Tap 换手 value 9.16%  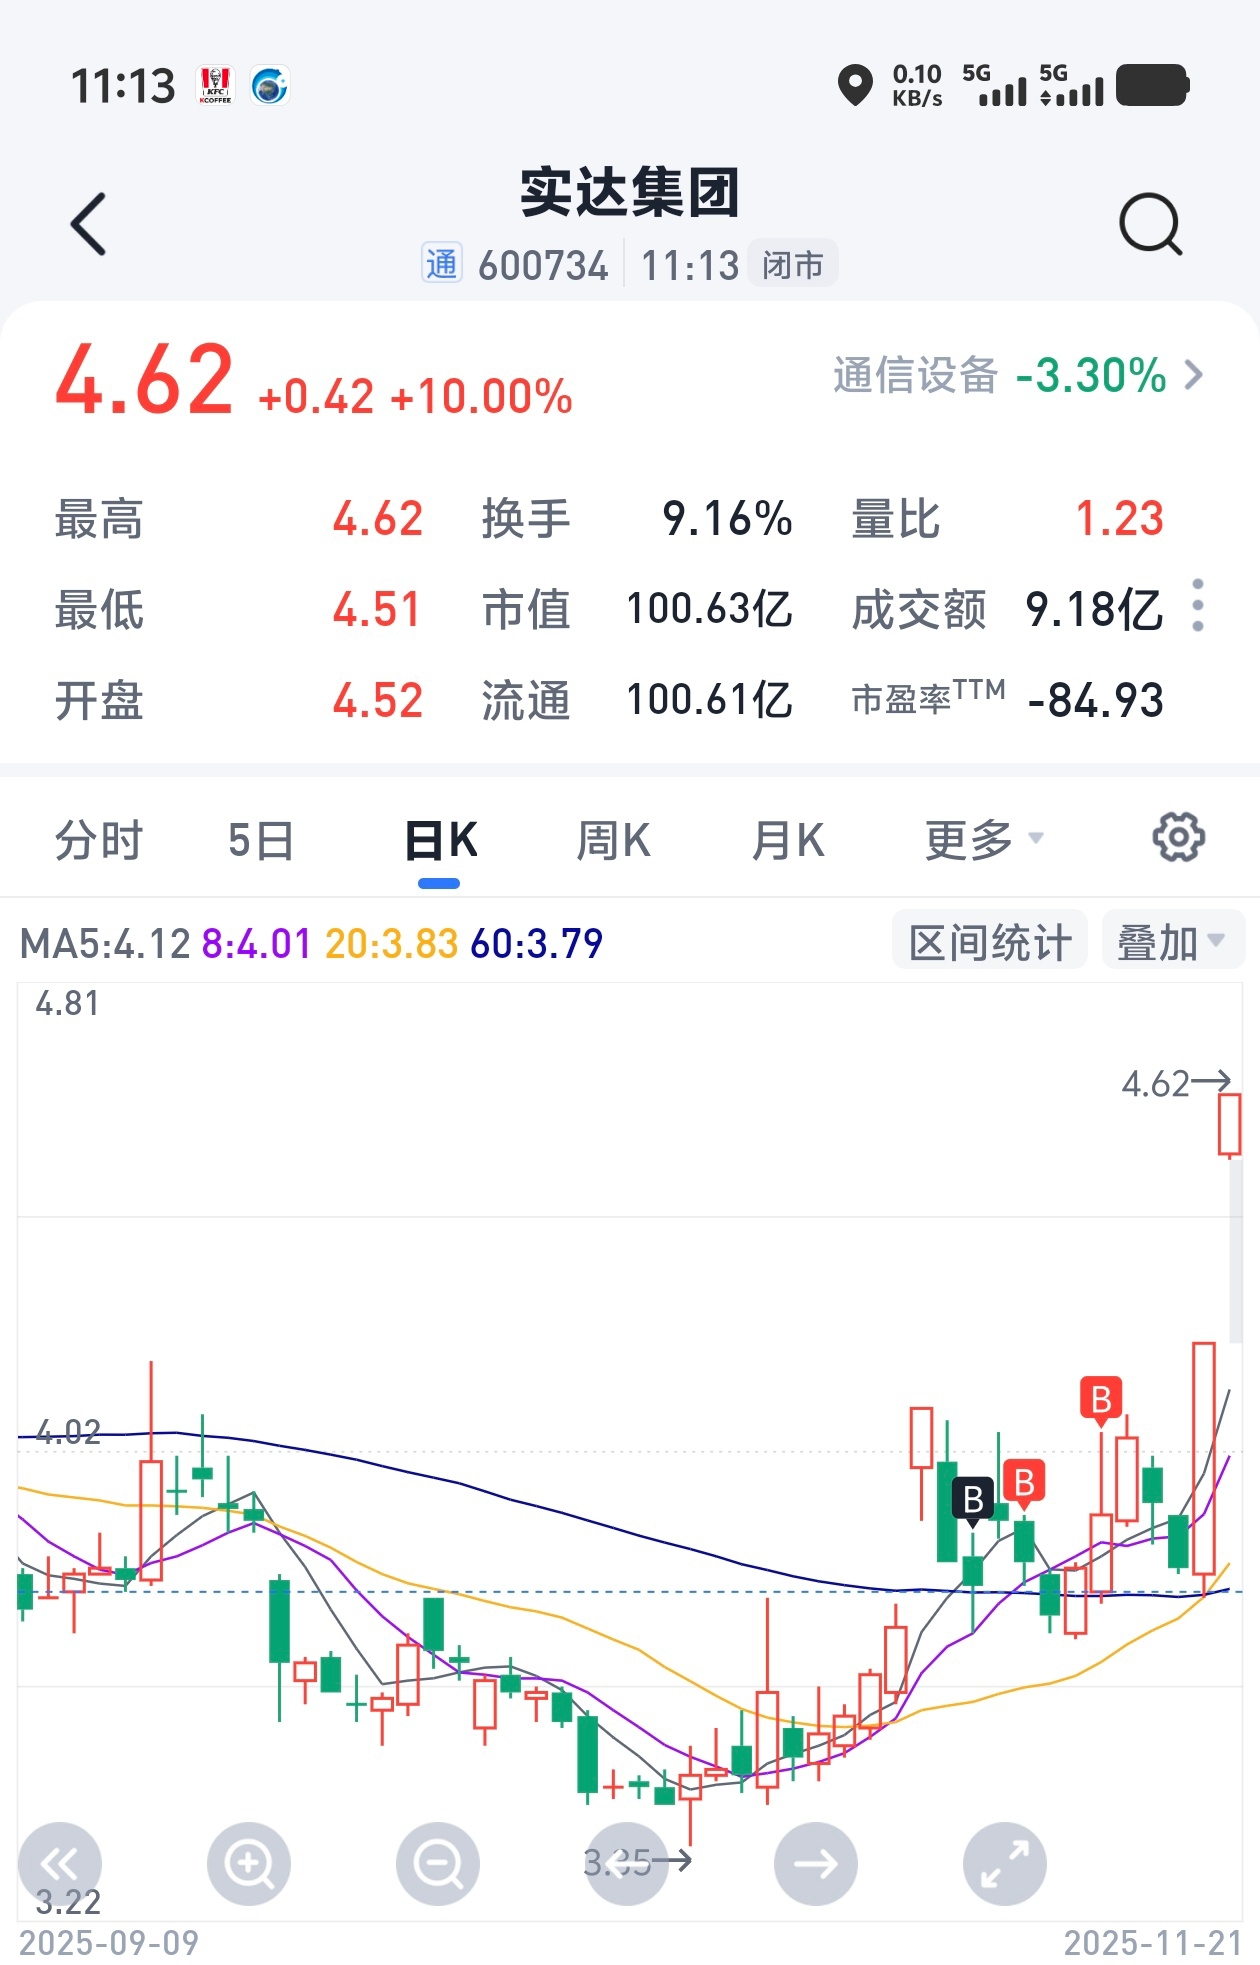727,519
